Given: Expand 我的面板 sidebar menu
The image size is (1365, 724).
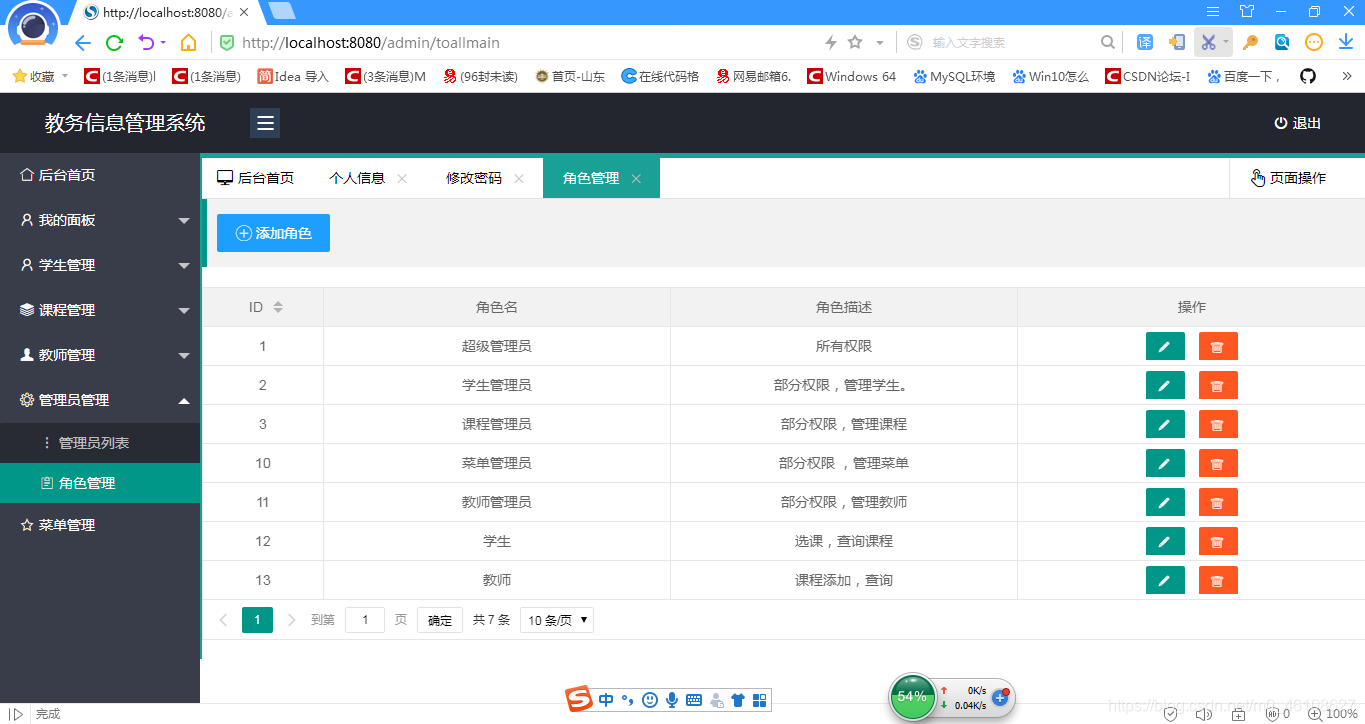Looking at the screenshot, I should (100, 220).
